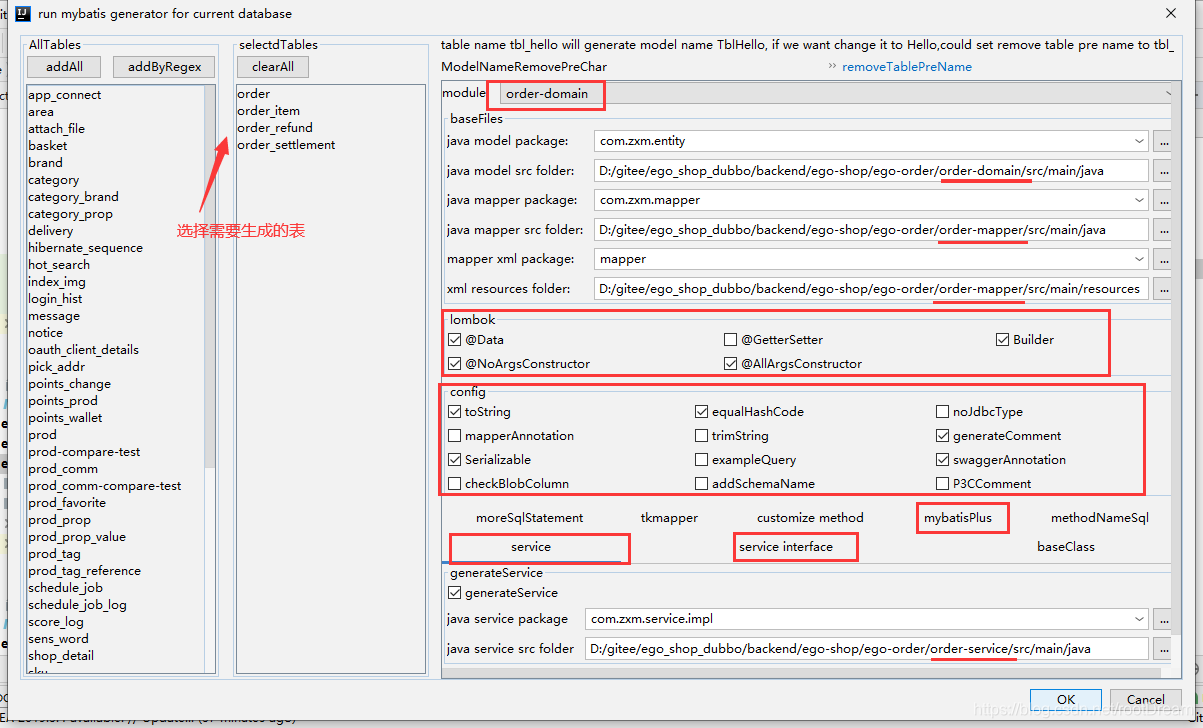Click the AllTables list vertical scrollbar

(210, 276)
